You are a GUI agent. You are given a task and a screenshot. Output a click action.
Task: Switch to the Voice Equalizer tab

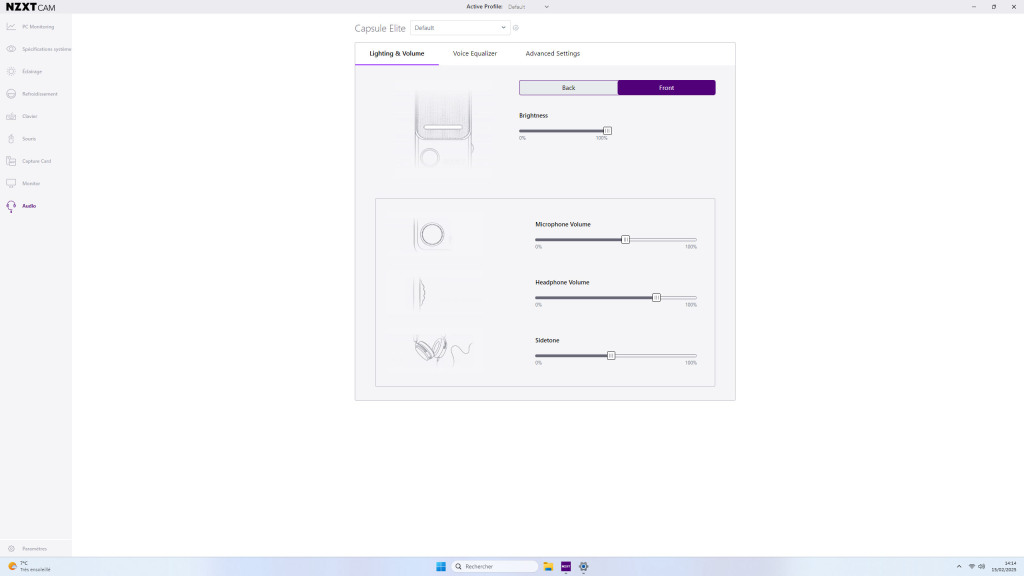[x=475, y=54]
